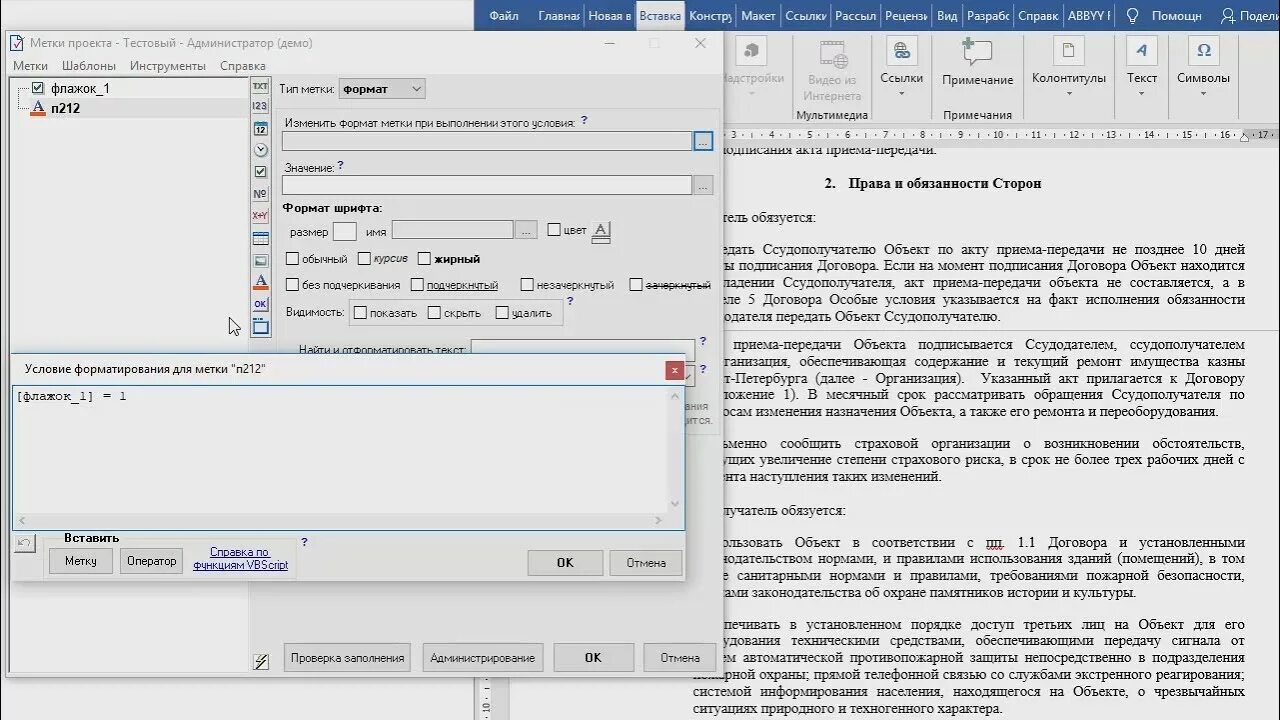Enable the обычный font checkbox

tap(292, 259)
